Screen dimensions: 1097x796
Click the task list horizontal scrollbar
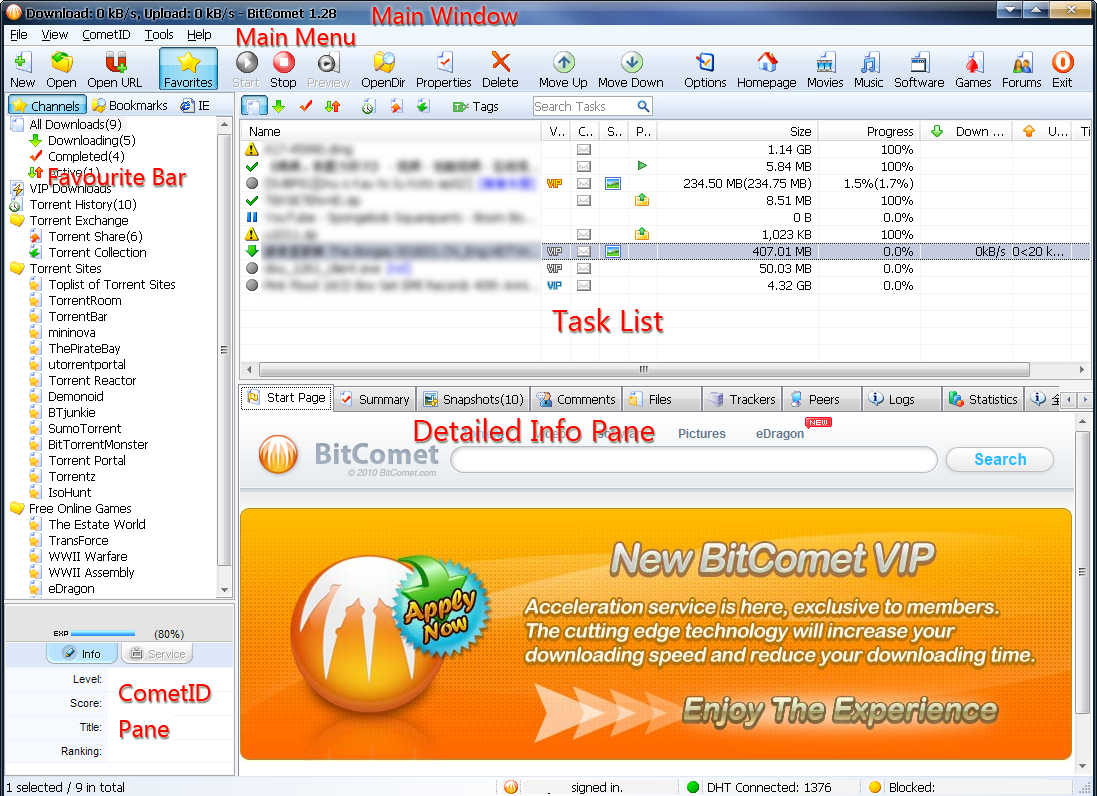click(644, 369)
